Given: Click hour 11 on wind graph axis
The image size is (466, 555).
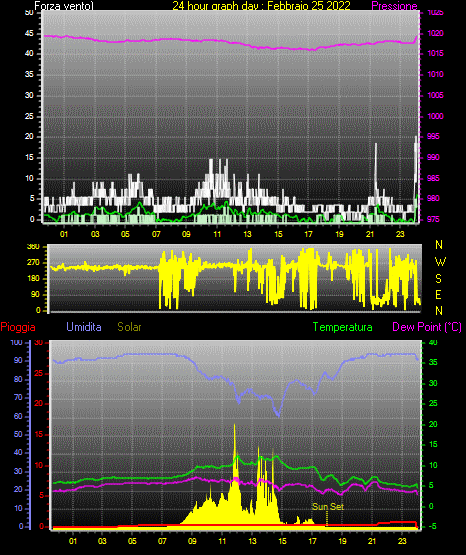Looking at the screenshot, I should point(217,234).
